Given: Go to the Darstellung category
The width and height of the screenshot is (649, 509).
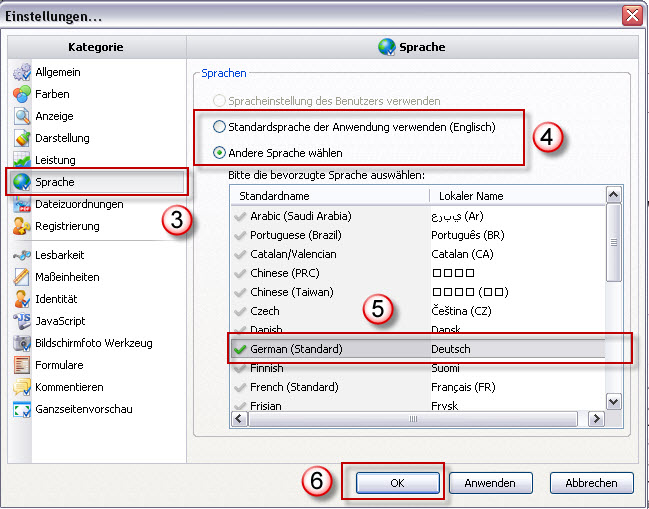Looking at the screenshot, I should pos(62,138).
